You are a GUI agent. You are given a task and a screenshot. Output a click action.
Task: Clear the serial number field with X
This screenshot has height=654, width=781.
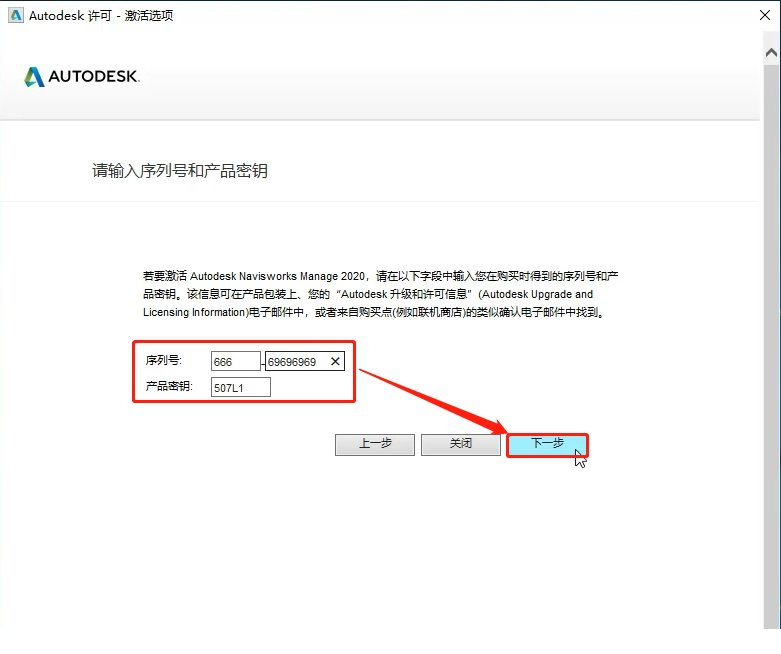point(335,362)
